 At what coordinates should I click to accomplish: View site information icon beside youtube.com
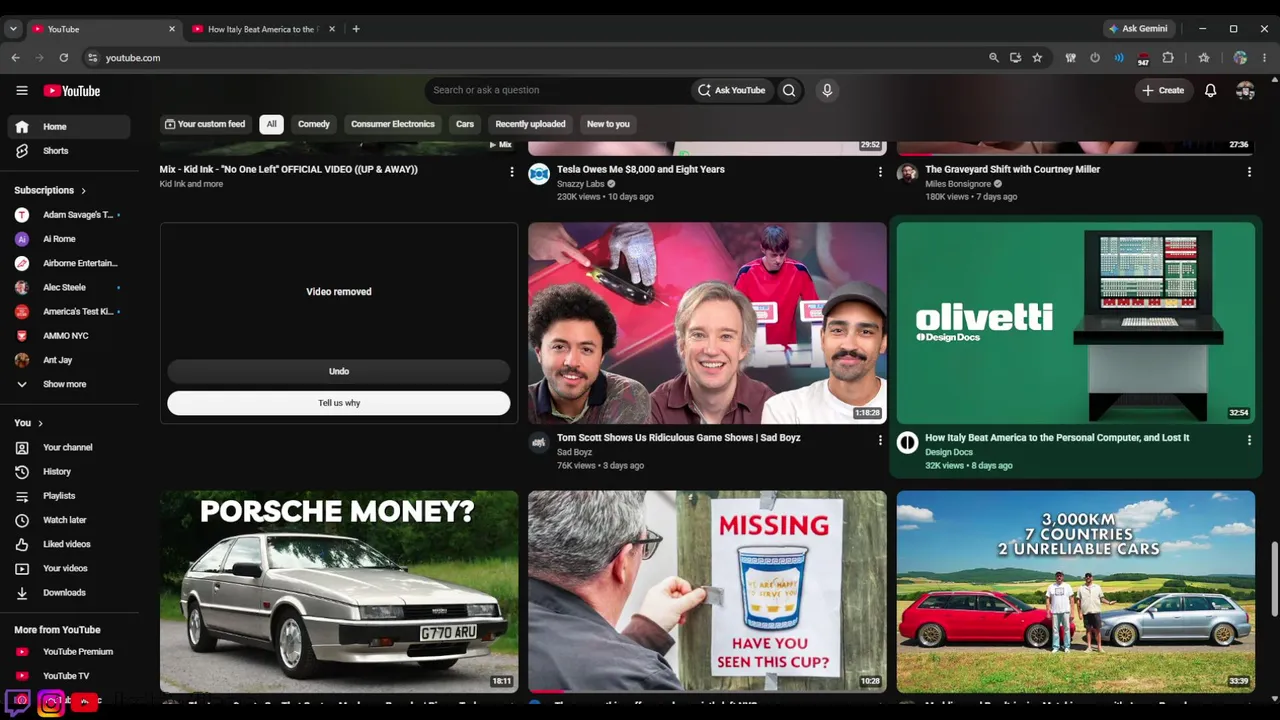click(x=93, y=58)
